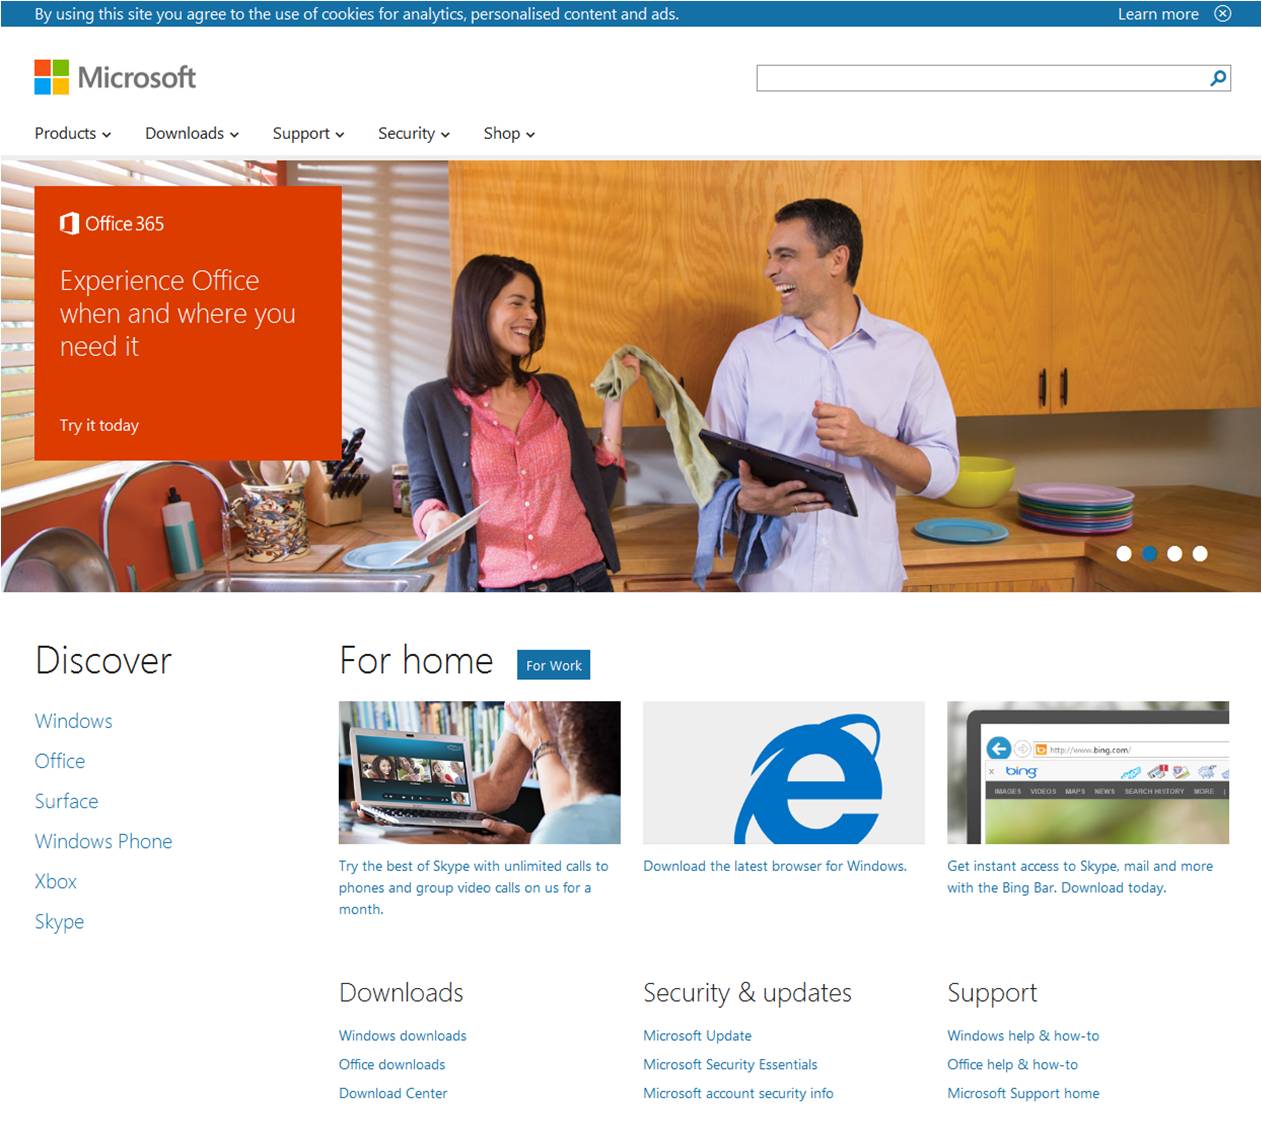Click the For home heading
Screen dimensions: 1262x1127
click(x=416, y=661)
